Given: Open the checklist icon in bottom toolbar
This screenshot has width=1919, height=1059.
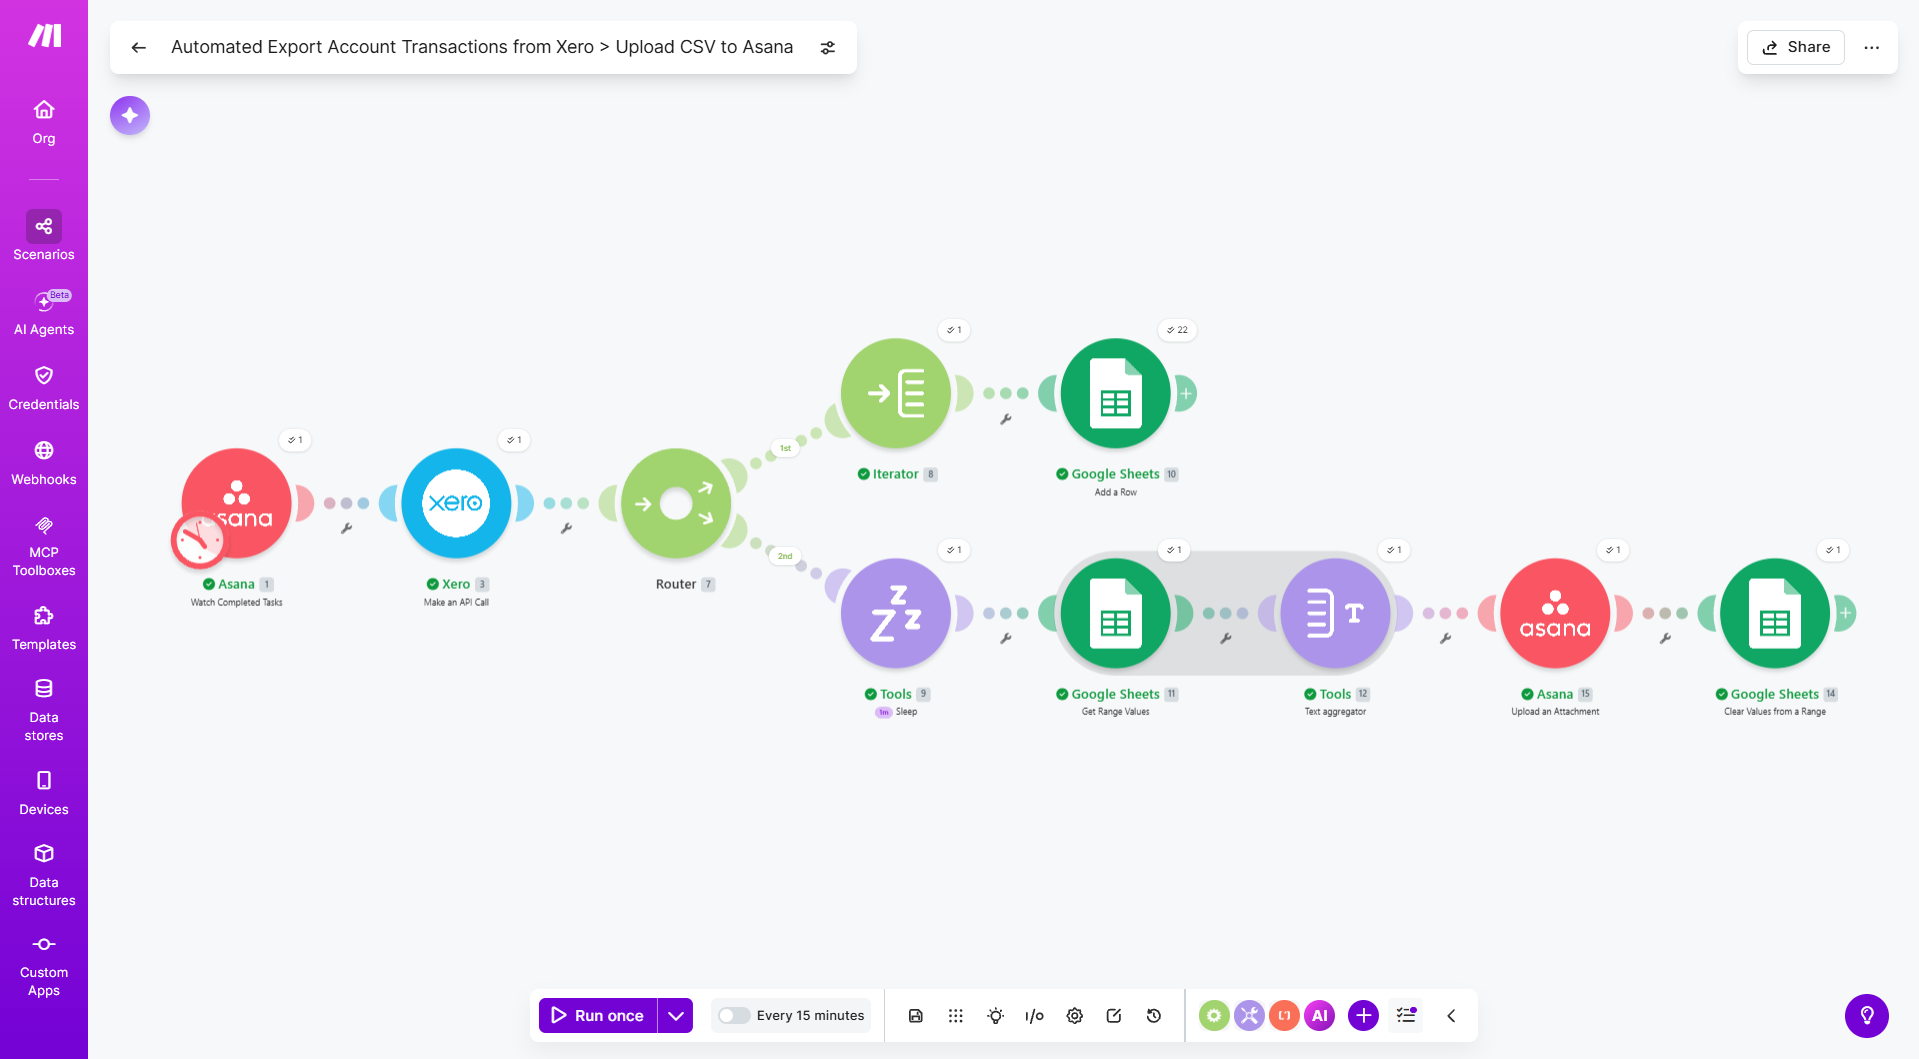Looking at the screenshot, I should (x=1406, y=1016).
